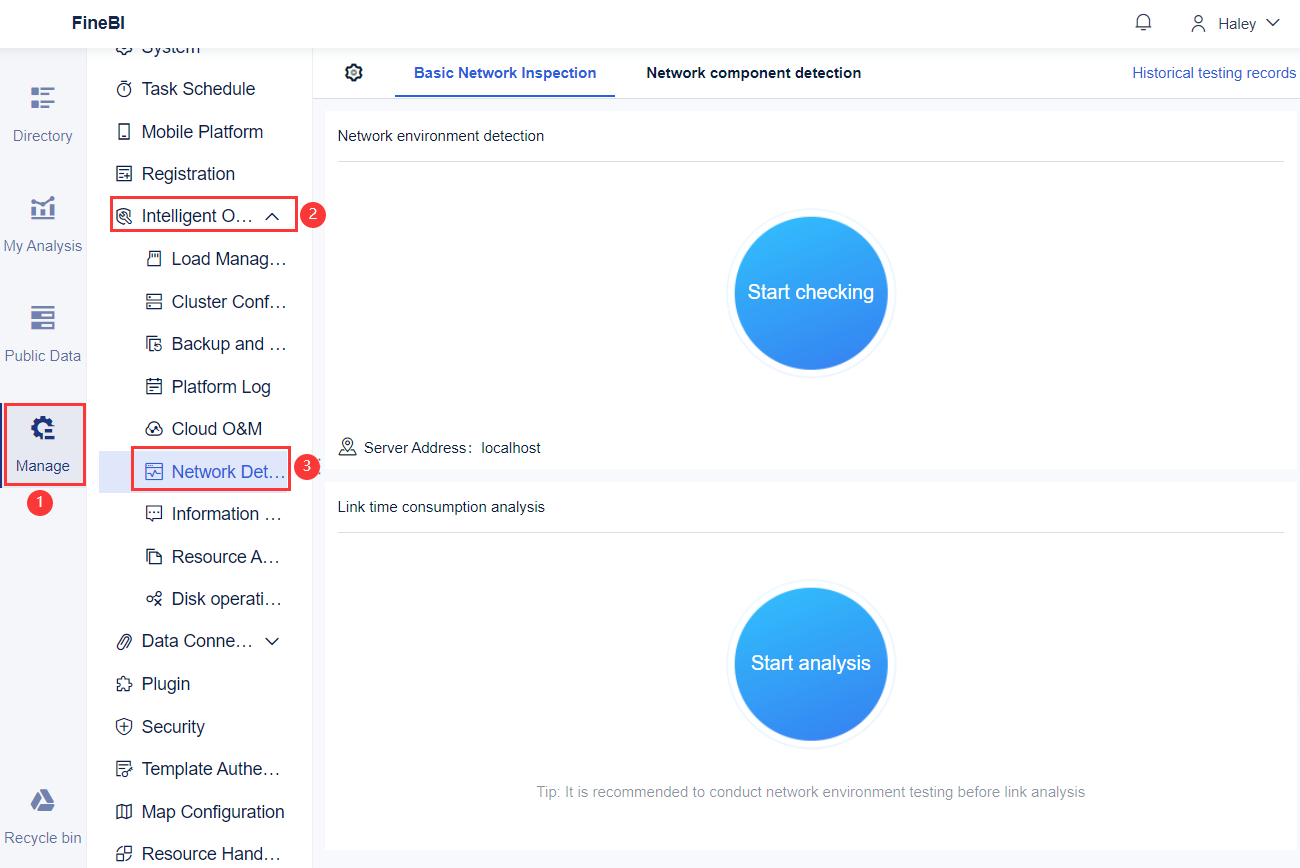Select Task Schedule in the Manage menu
Screen dimensions: 1300x868
(196, 88)
